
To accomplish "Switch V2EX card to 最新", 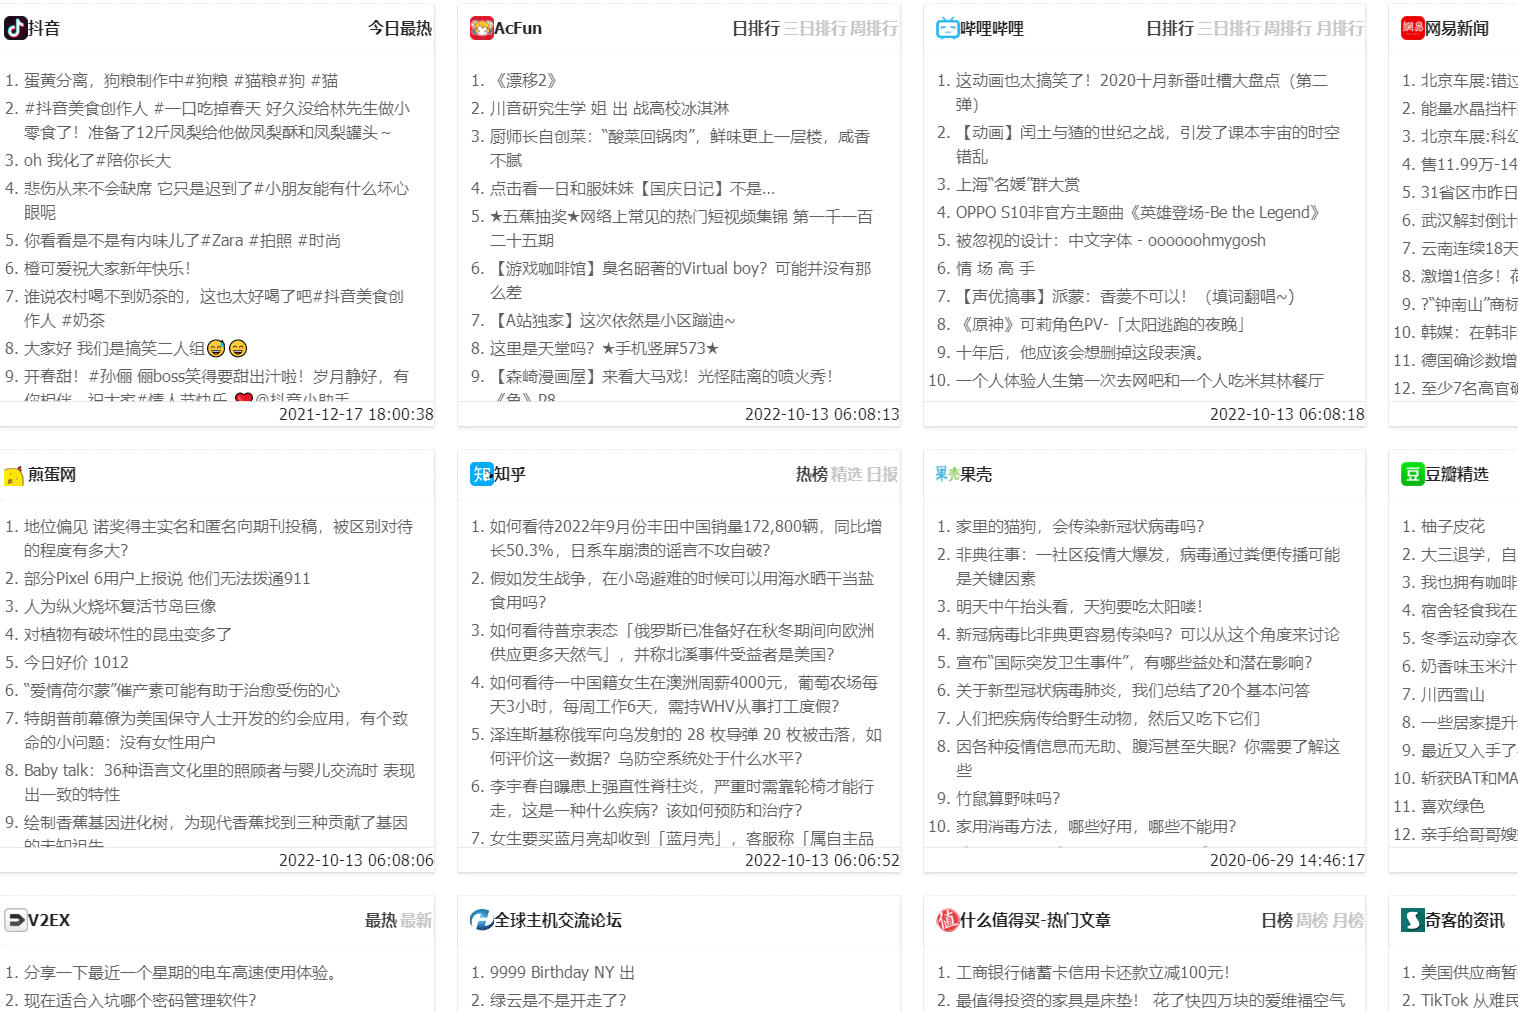I will click(416, 920).
